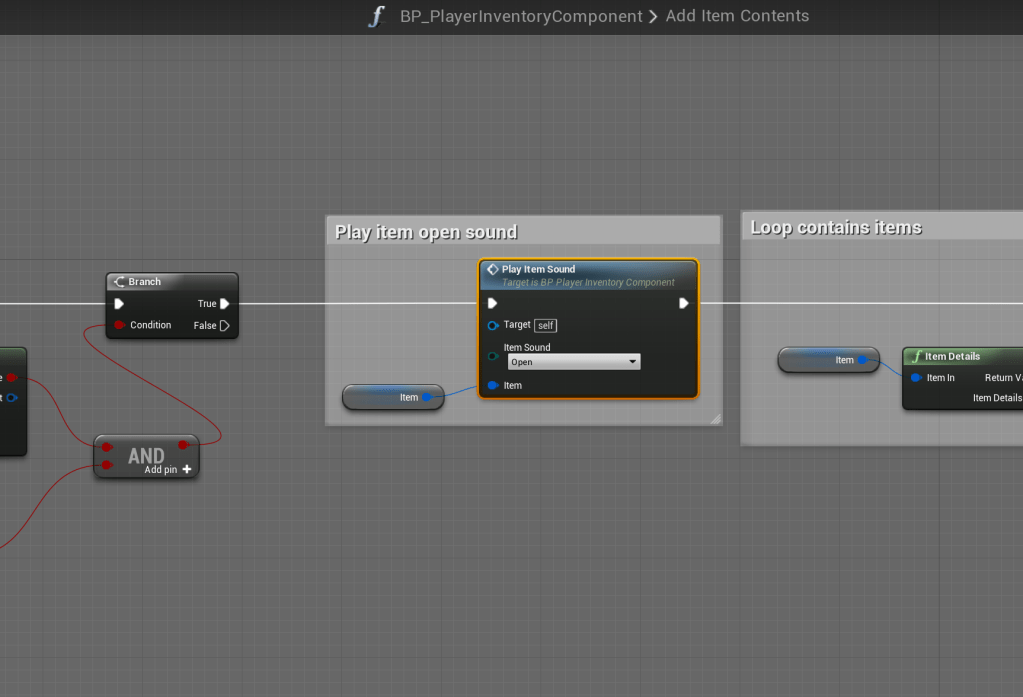
Task: Select the Item variable node in Loop contains items
Action: pyautogui.click(x=829, y=360)
